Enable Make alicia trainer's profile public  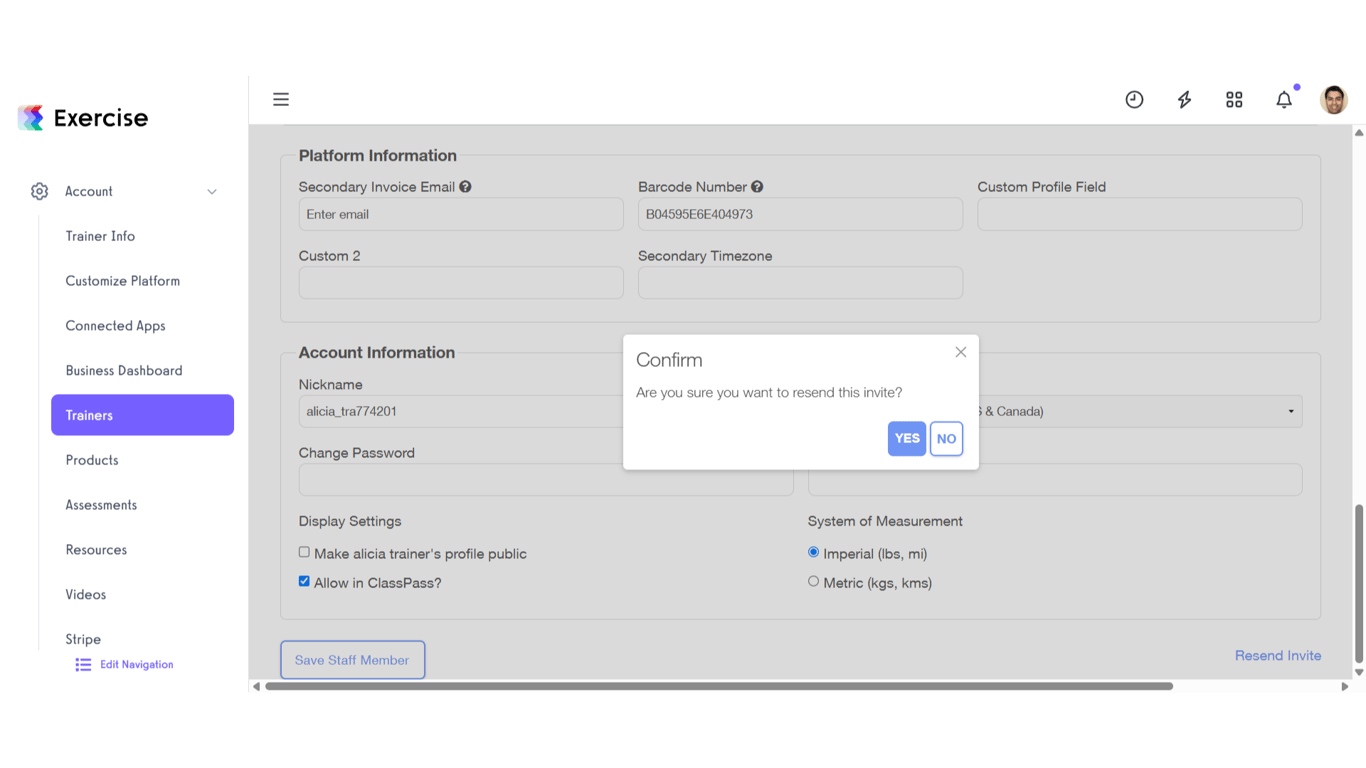click(x=304, y=552)
